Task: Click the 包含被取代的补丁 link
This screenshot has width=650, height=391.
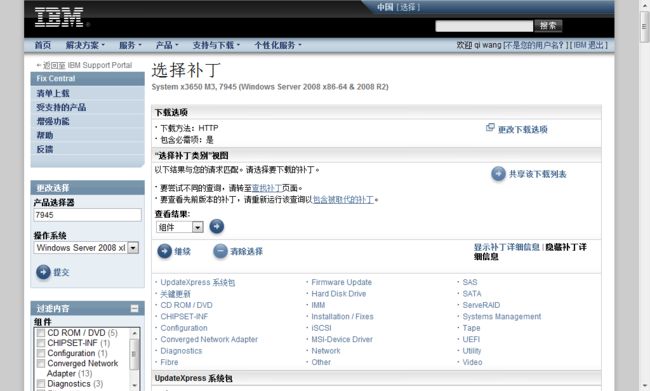Action: point(343,200)
